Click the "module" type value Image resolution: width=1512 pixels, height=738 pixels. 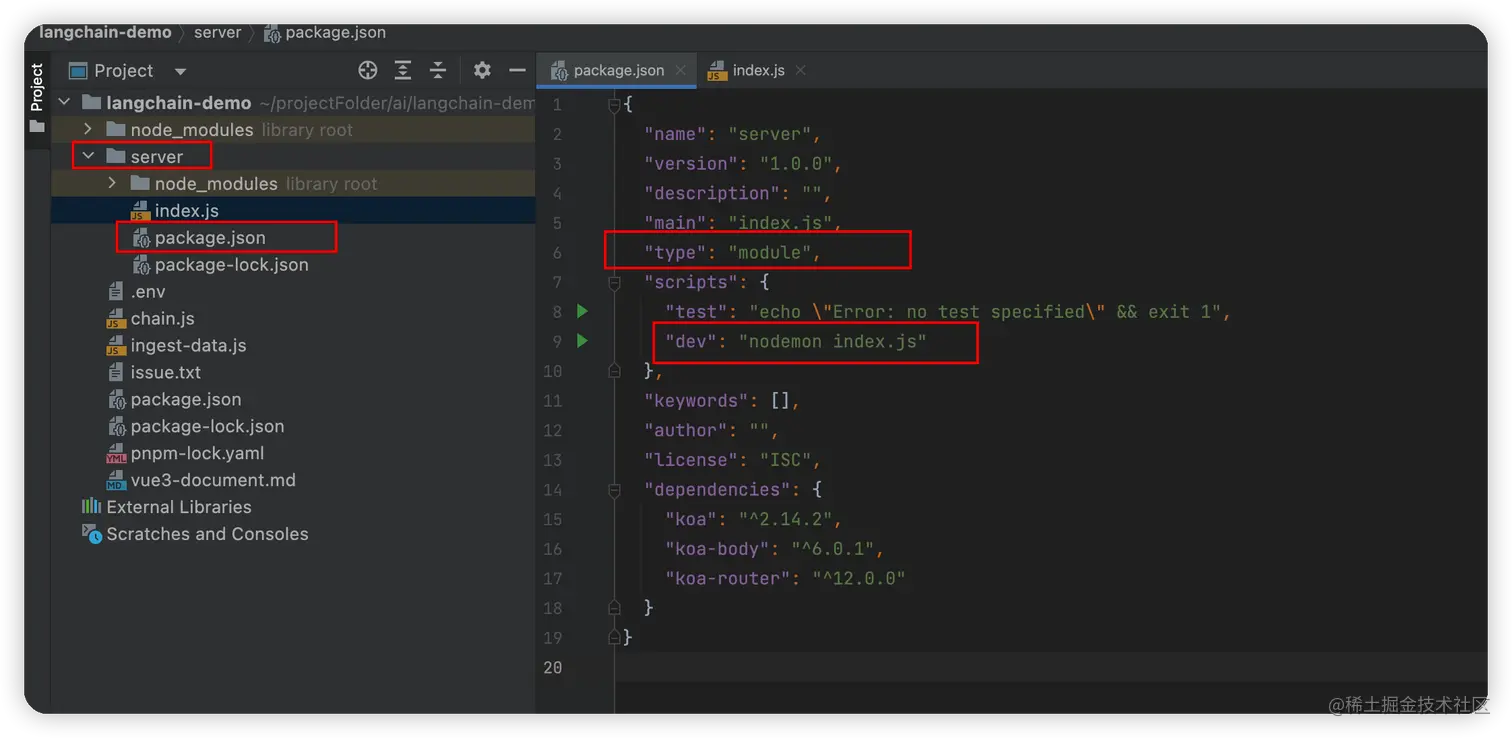pos(770,252)
